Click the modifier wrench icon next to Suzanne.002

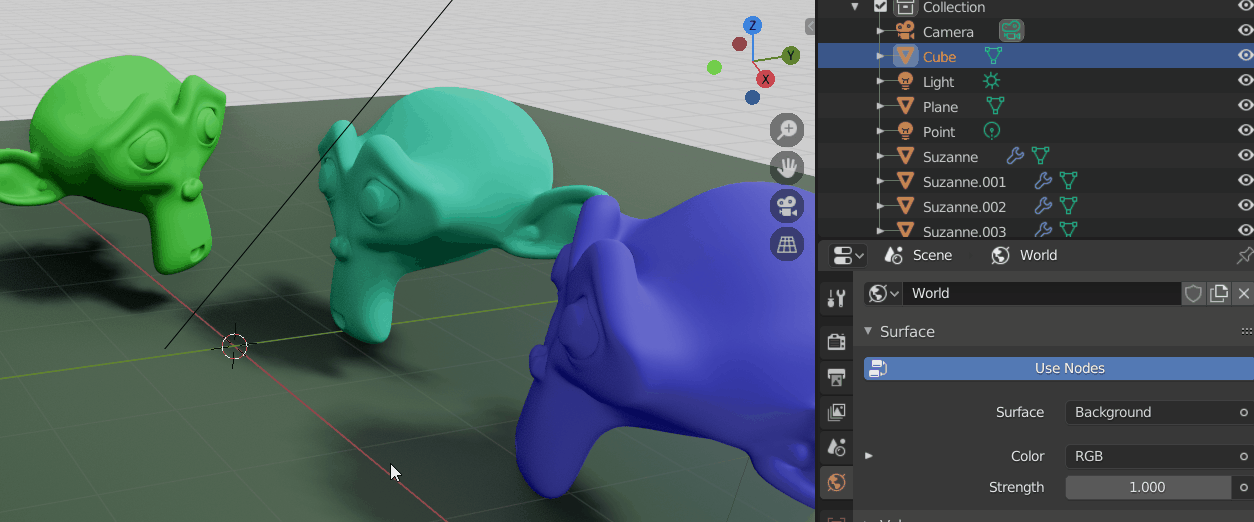pyautogui.click(x=1042, y=206)
